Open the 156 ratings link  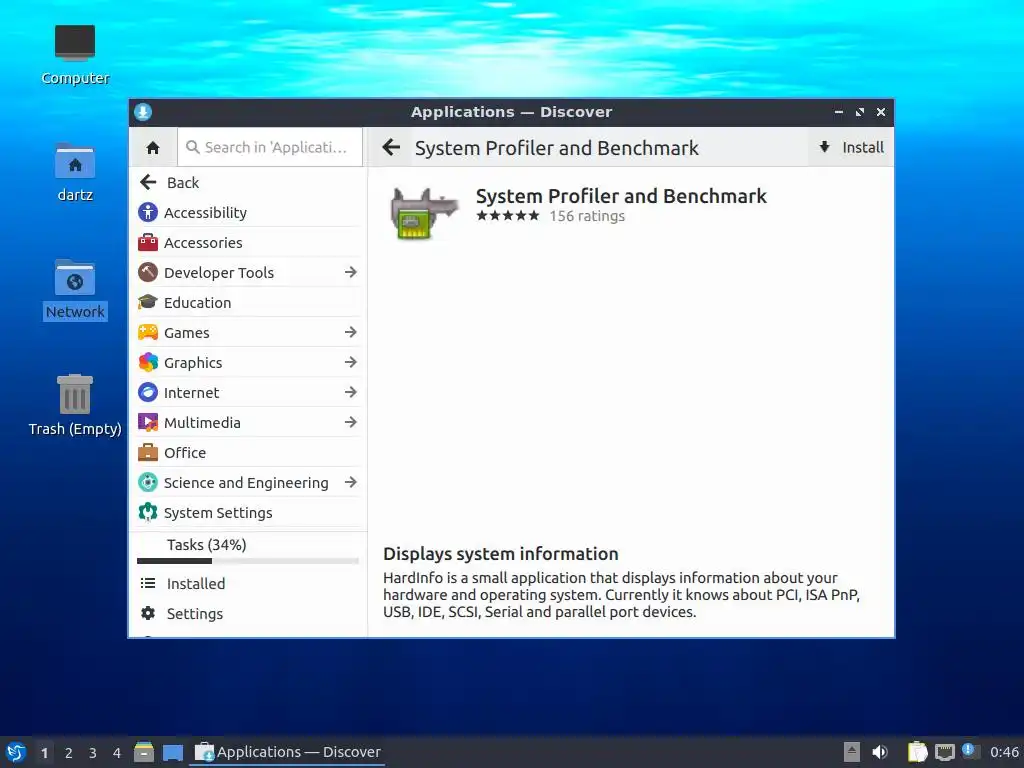click(x=587, y=216)
